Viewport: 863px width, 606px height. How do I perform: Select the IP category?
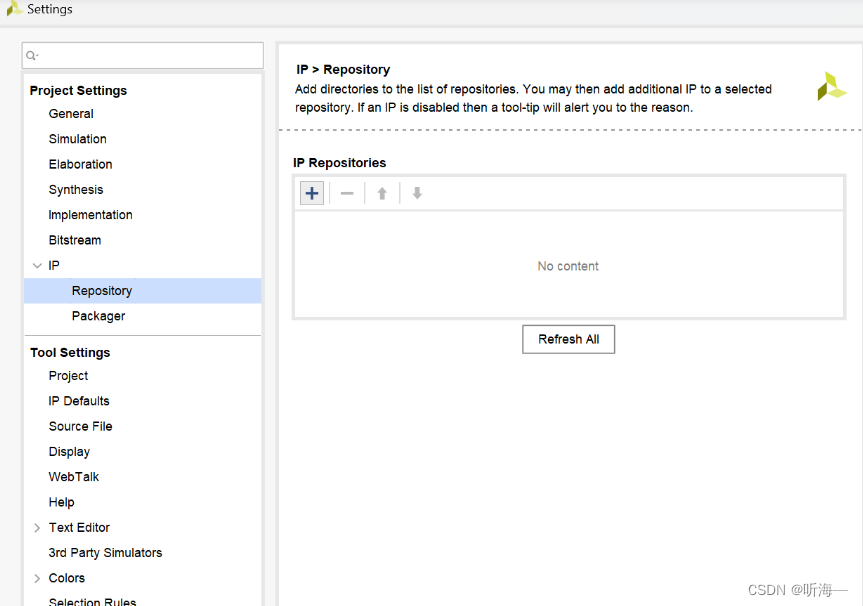54,266
